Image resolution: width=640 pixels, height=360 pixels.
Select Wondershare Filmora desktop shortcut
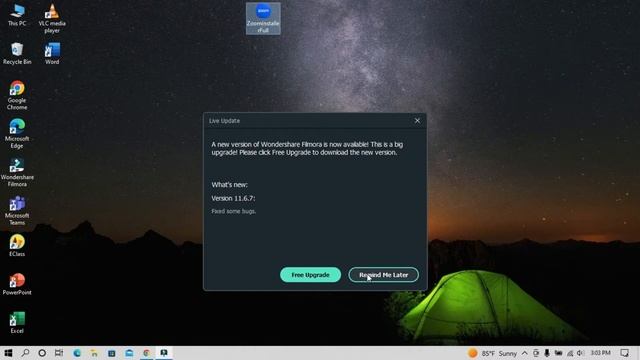pos(17,172)
